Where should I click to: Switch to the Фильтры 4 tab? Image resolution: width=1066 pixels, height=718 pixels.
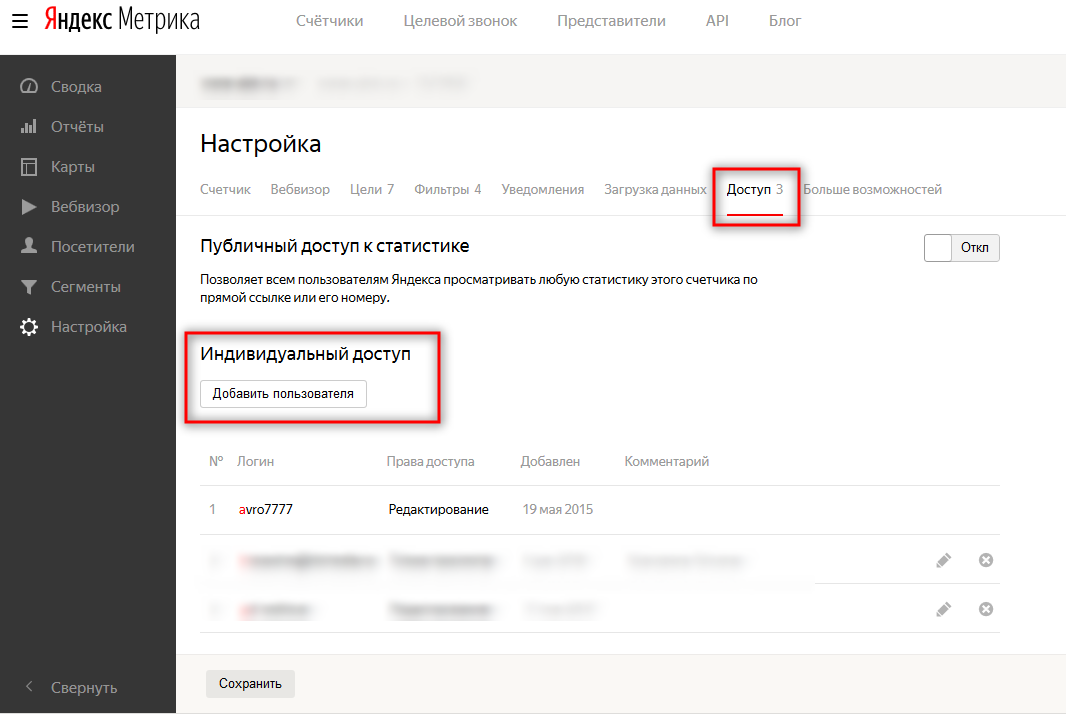[447, 190]
